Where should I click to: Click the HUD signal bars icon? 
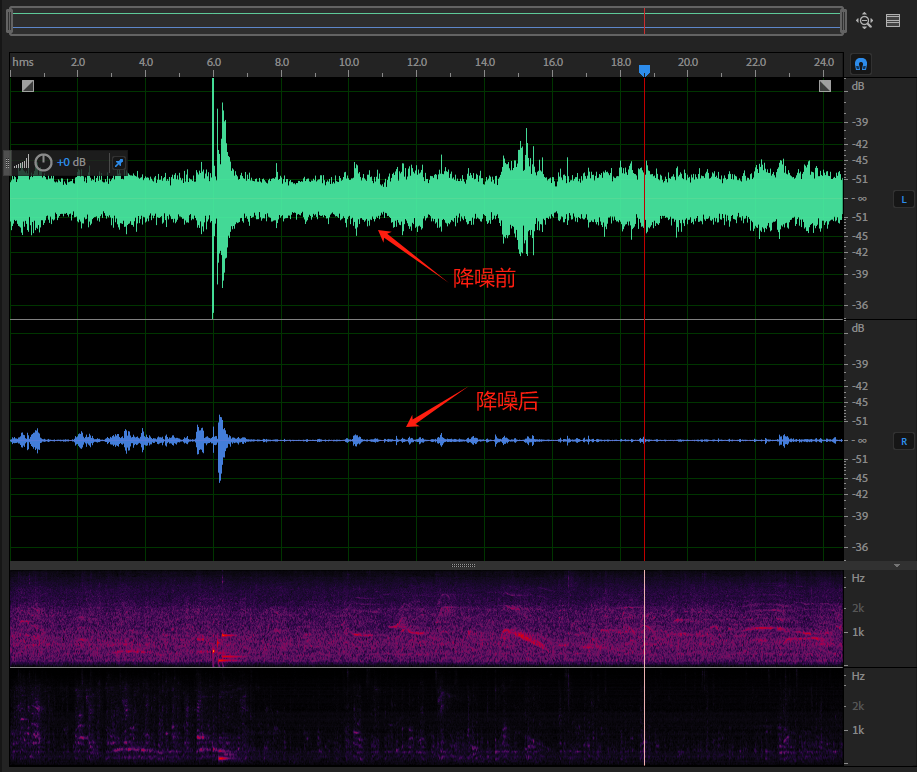coord(22,162)
